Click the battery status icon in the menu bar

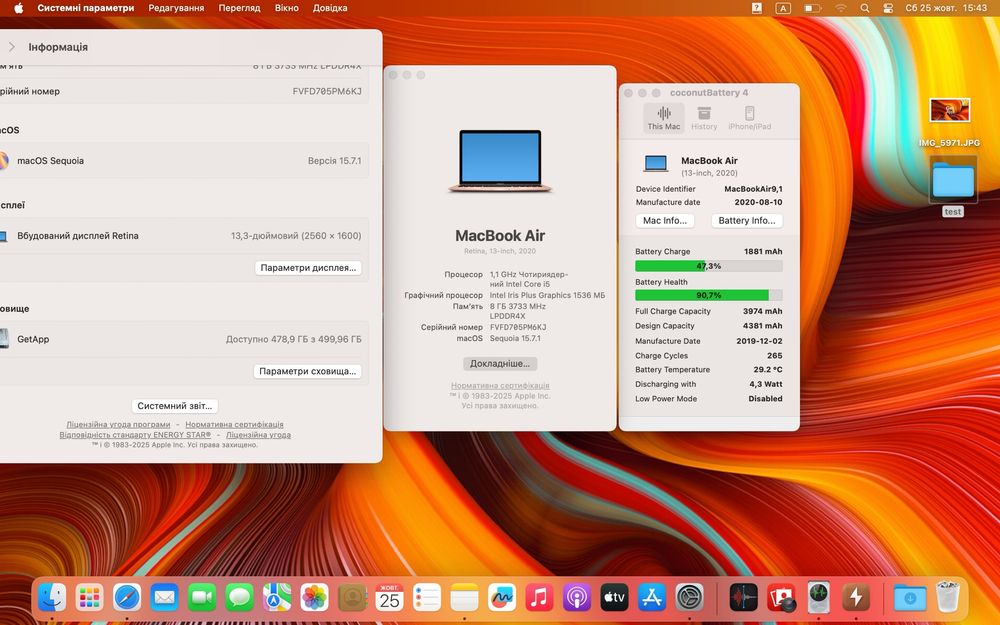pos(812,8)
